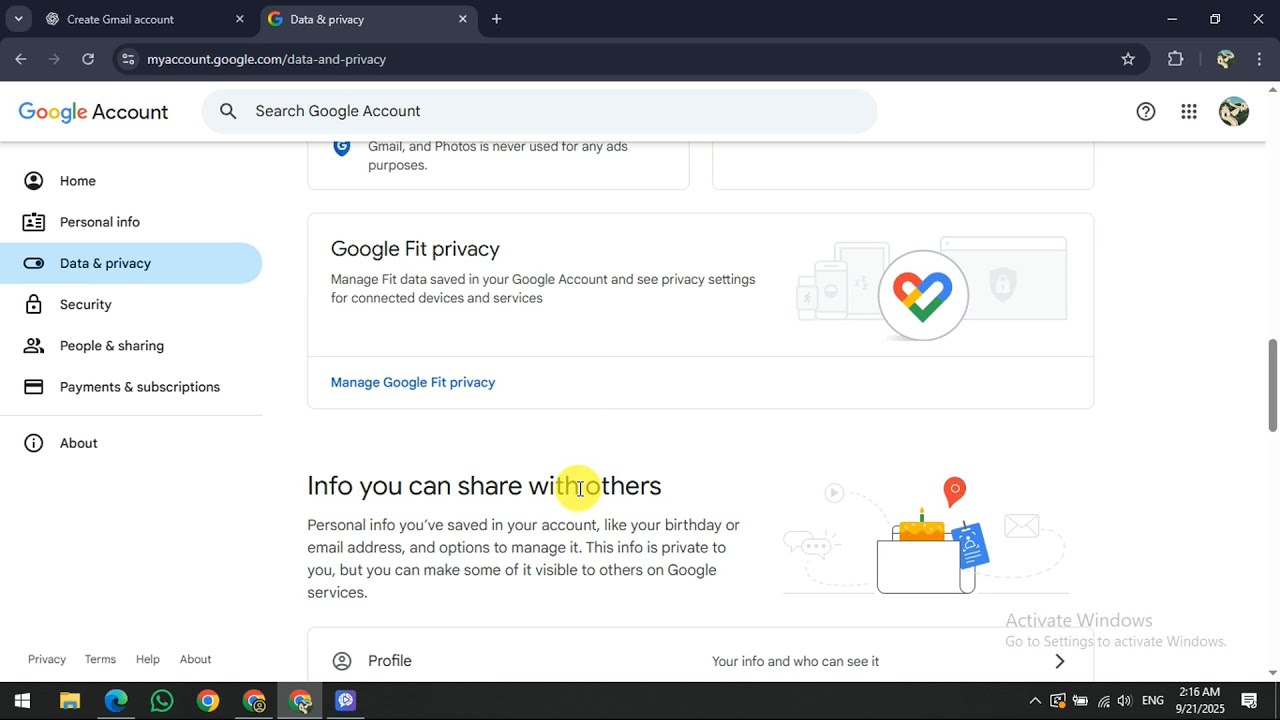Viewport: 1280px width, 720px height.
Task: Click the Chrome profile avatar in toolbar
Action: click(x=1225, y=59)
